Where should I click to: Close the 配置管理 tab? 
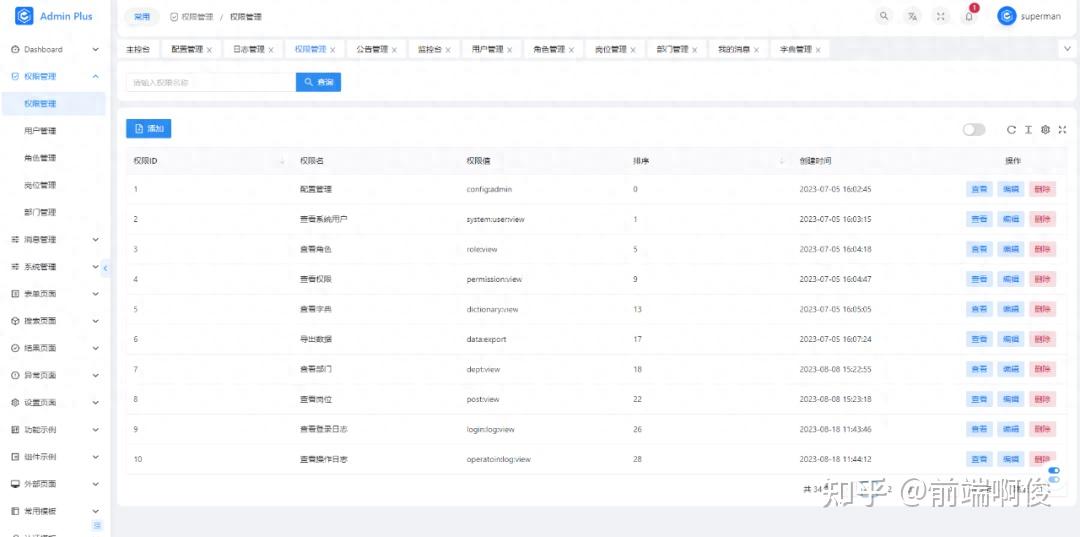209,50
